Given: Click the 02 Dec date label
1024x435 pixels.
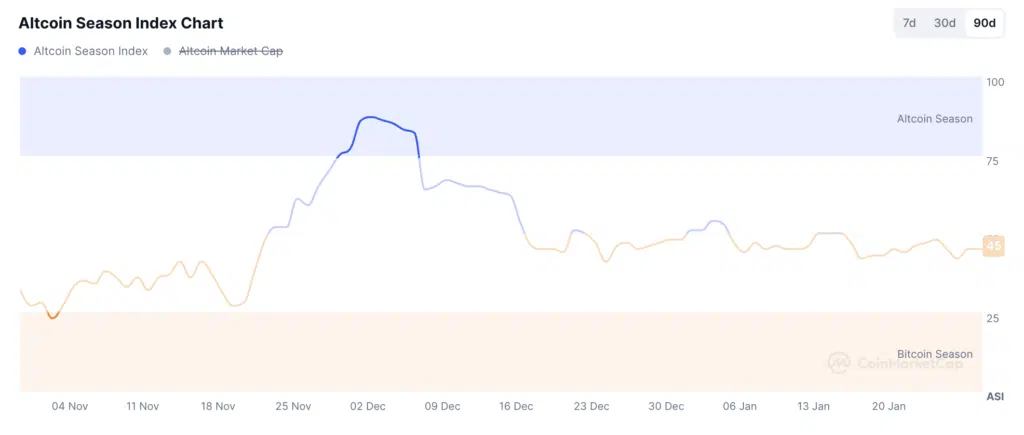Looking at the screenshot, I should pos(368,407).
